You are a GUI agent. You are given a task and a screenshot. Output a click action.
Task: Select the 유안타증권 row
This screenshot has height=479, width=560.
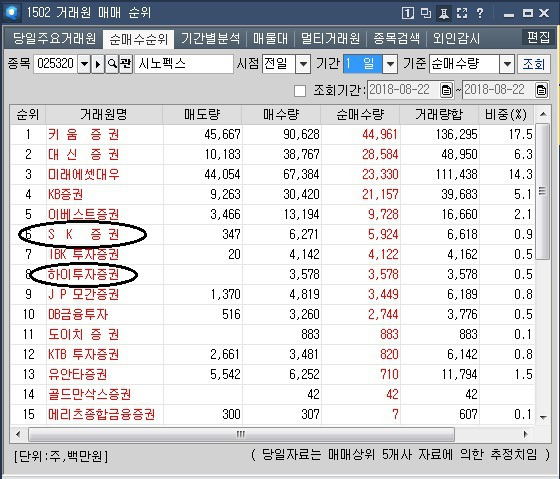coord(272,375)
